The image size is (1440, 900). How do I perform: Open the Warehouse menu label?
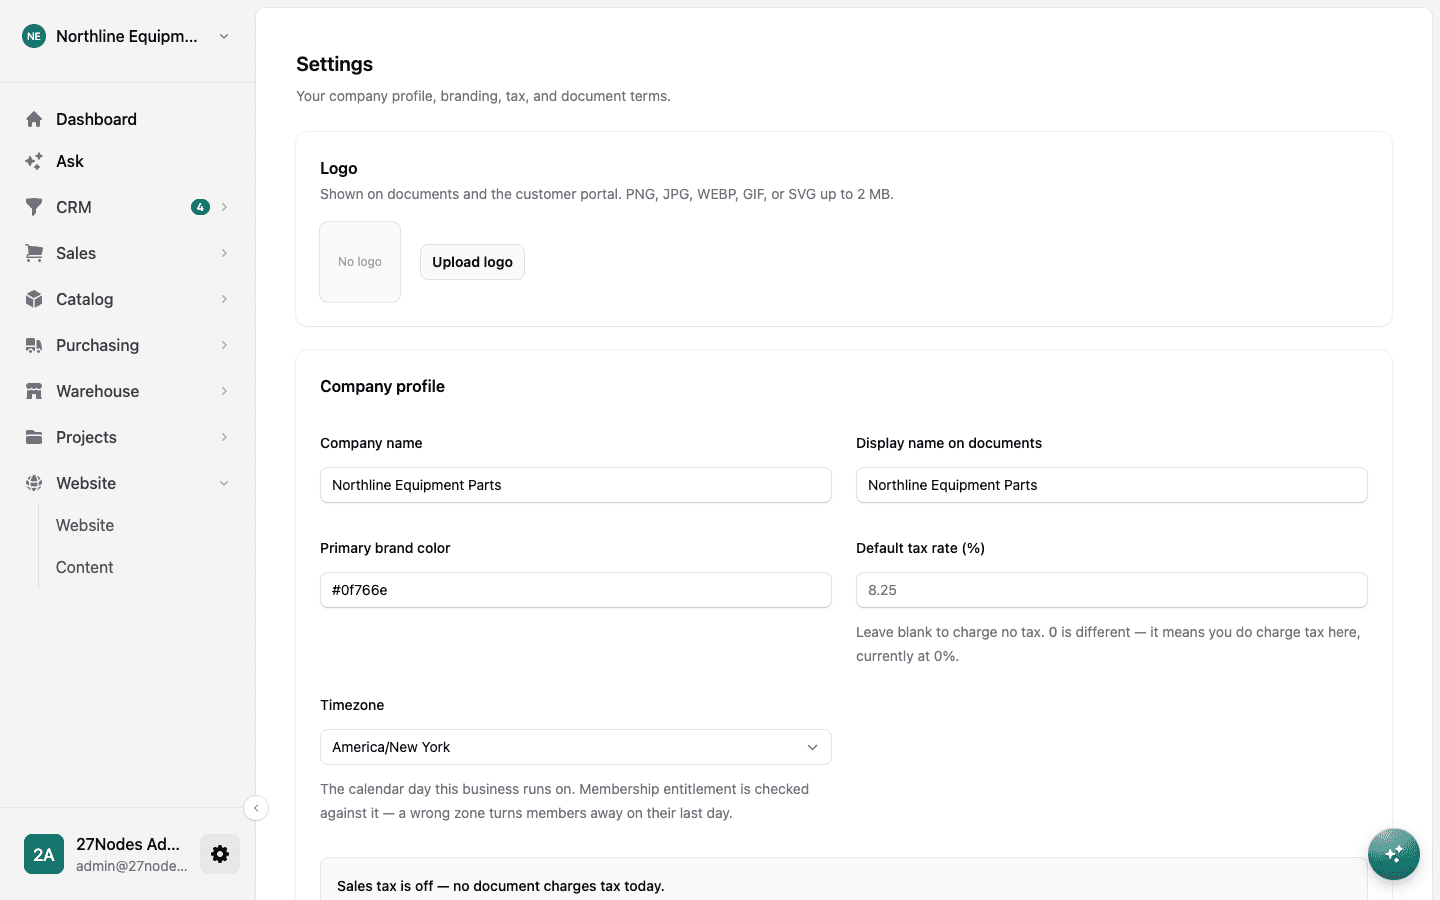click(98, 391)
